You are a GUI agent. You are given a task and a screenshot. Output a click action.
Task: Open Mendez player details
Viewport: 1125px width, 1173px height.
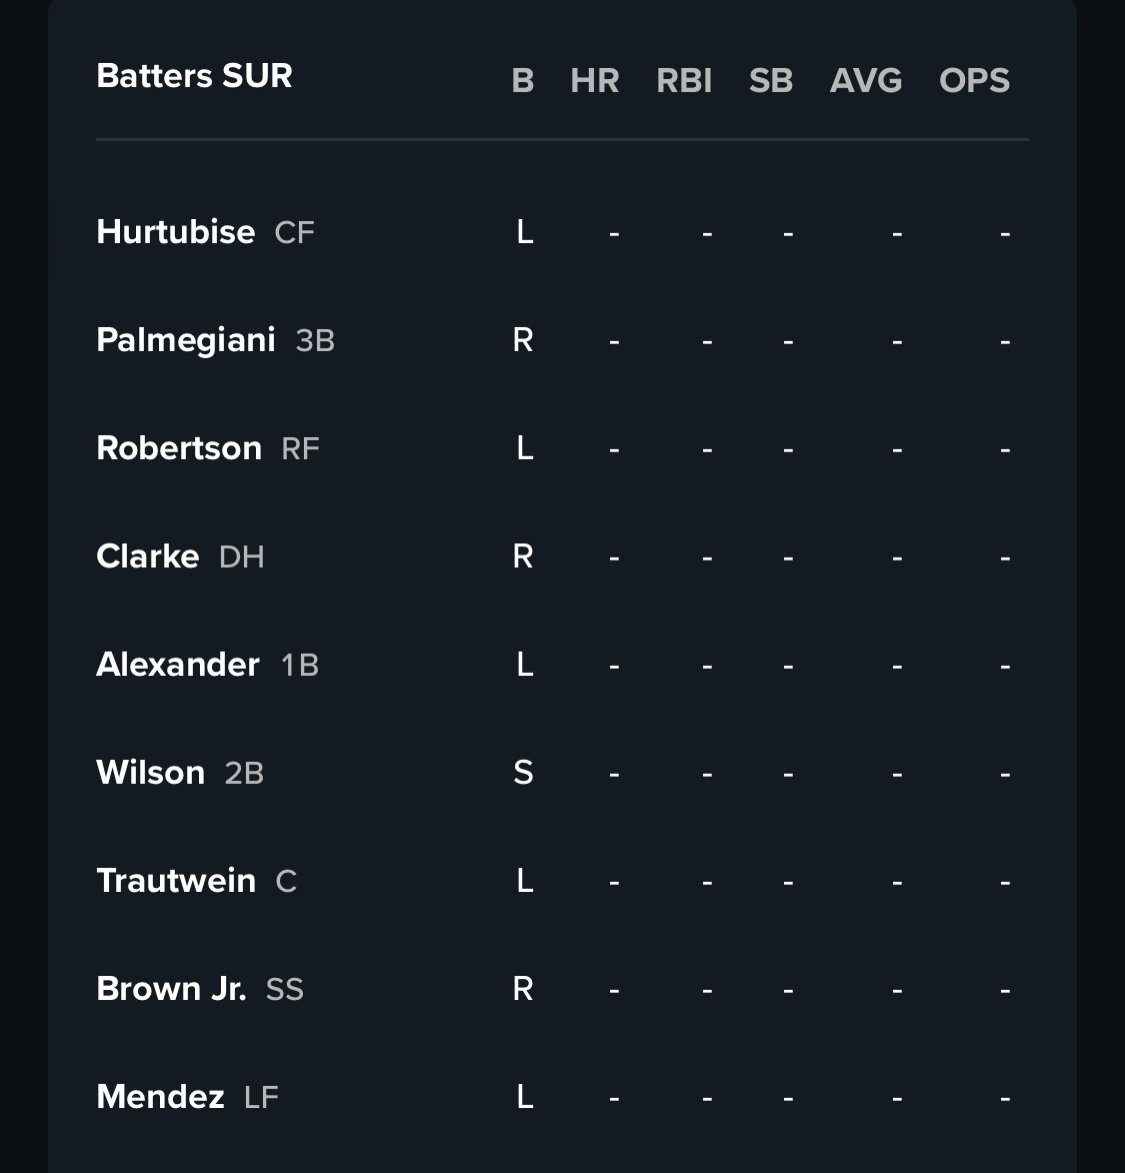[160, 1096]
